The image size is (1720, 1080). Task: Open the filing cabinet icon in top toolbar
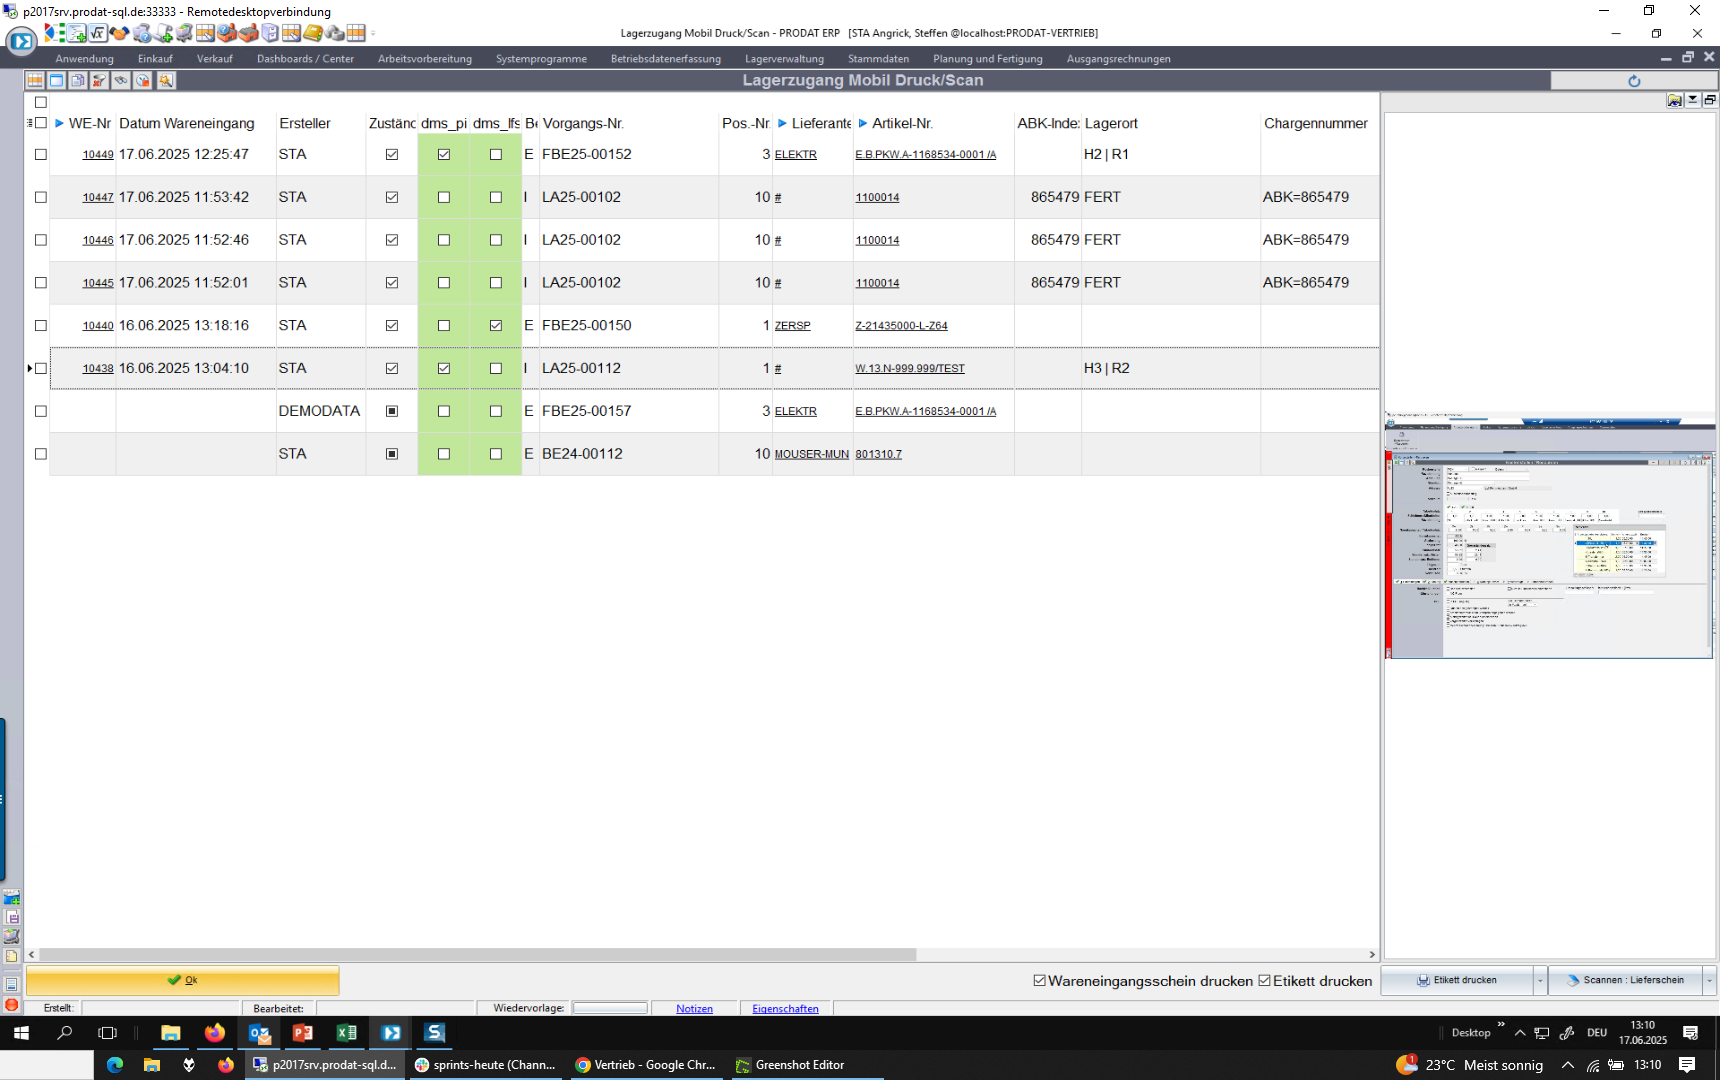(x=270, y=33)
